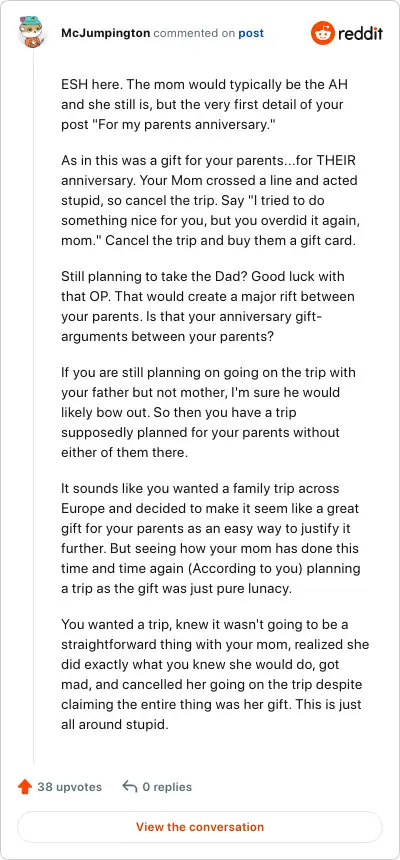Click the paragraph beginning "ESH here"
The image size is (400, 860).
click(x=205, y=105)
